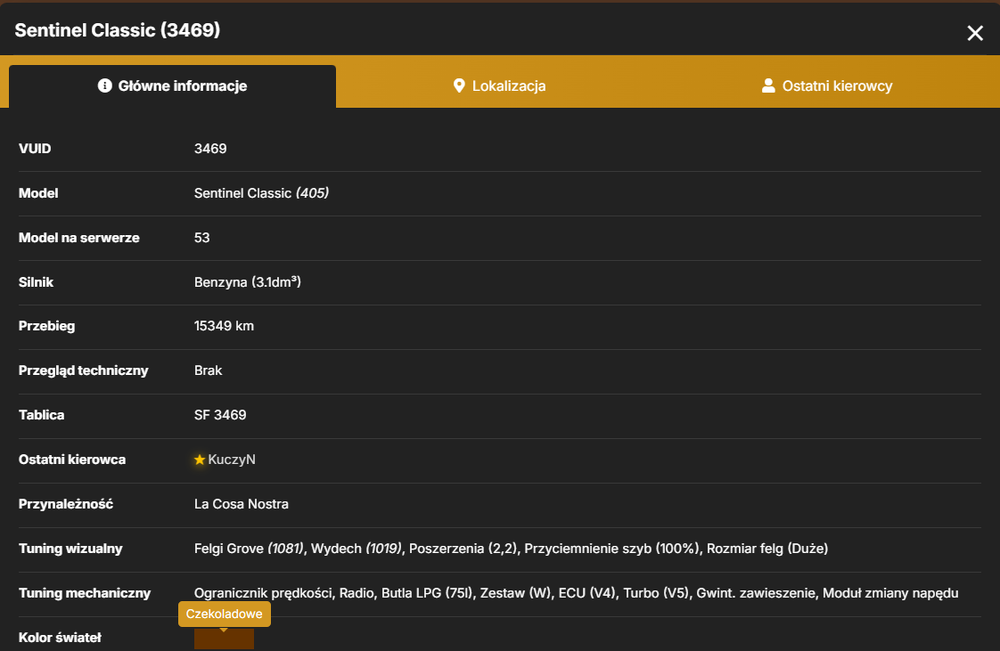Viewport: 1000px width, 651px height.
Task: Click the Przebieg row label
Action: tap(47, 326)
